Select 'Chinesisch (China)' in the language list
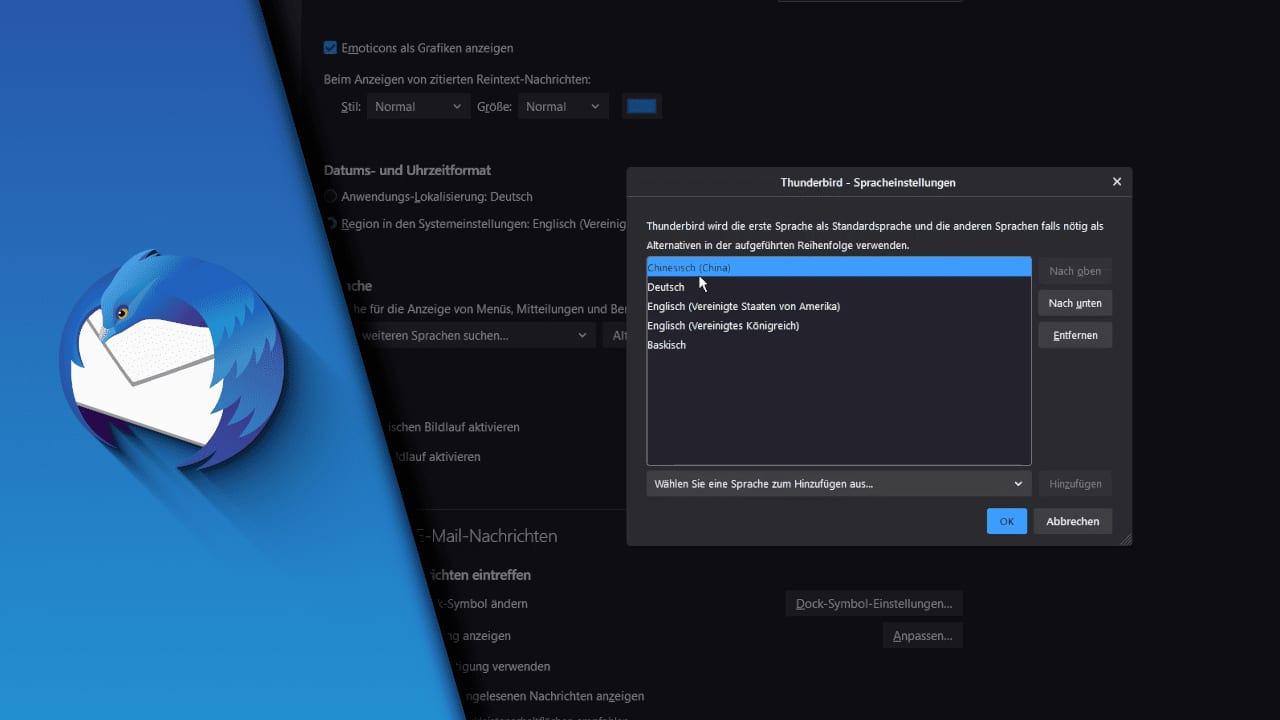 pyautogui.click(x=839, y=268)
